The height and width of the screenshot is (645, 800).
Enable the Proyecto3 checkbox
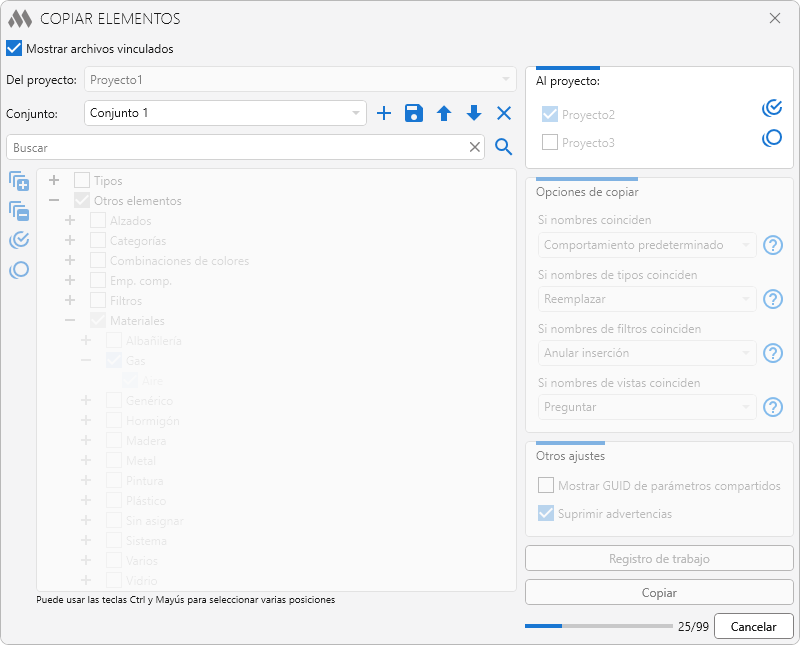(x=549, y=142)
